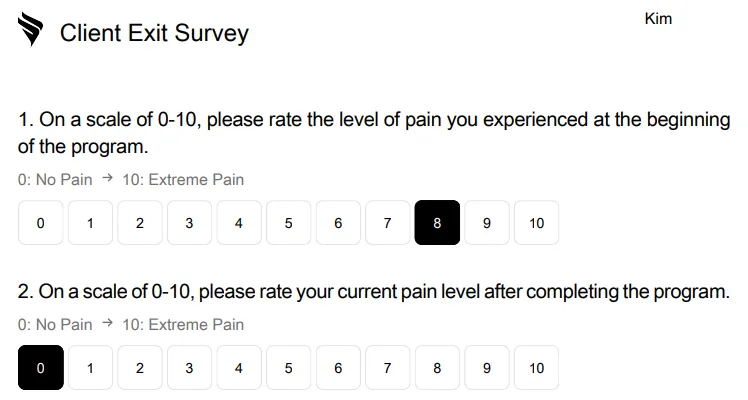
Task: Select 6 for current pain level
Action: click(338, 368)
